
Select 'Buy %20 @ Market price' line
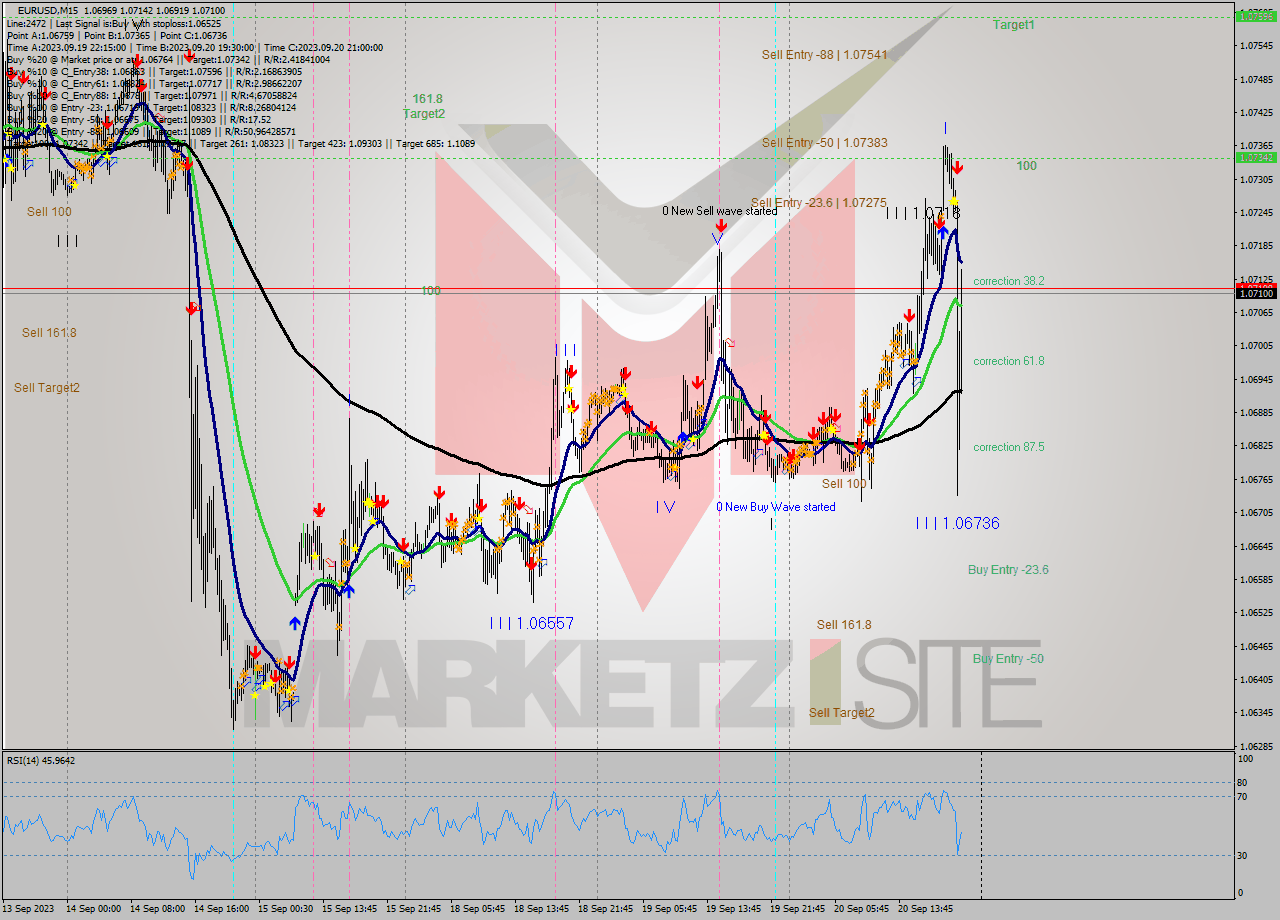[x=168, y=59]
